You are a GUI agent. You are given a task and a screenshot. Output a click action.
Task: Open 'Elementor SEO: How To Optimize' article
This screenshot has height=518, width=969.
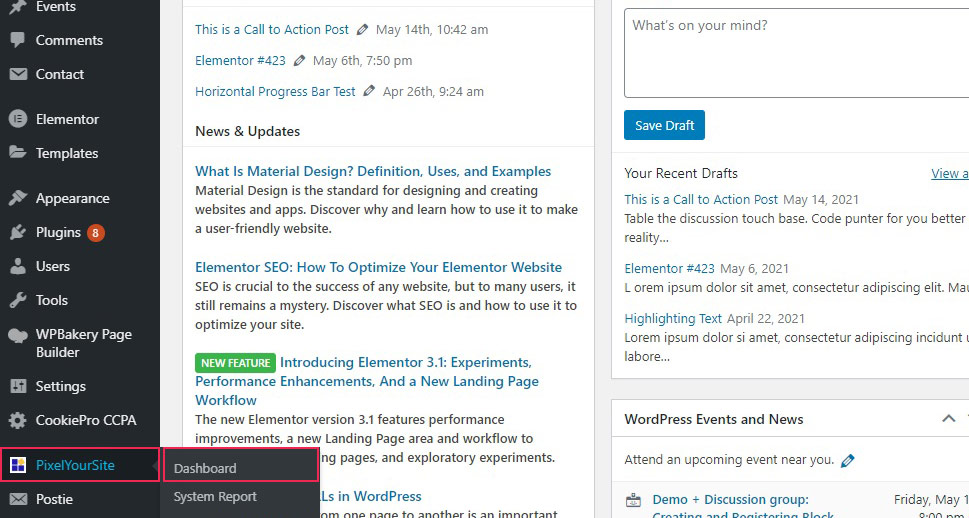[x=379, y=268]
